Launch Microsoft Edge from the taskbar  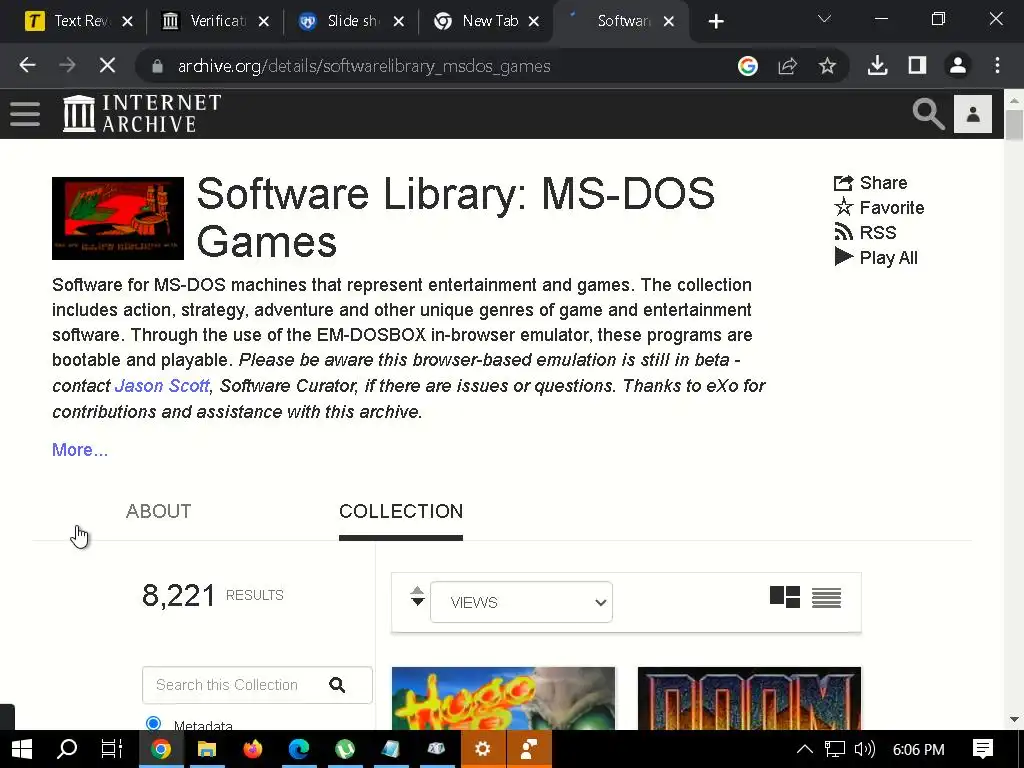pyautogui.click(x=298, y=749)
